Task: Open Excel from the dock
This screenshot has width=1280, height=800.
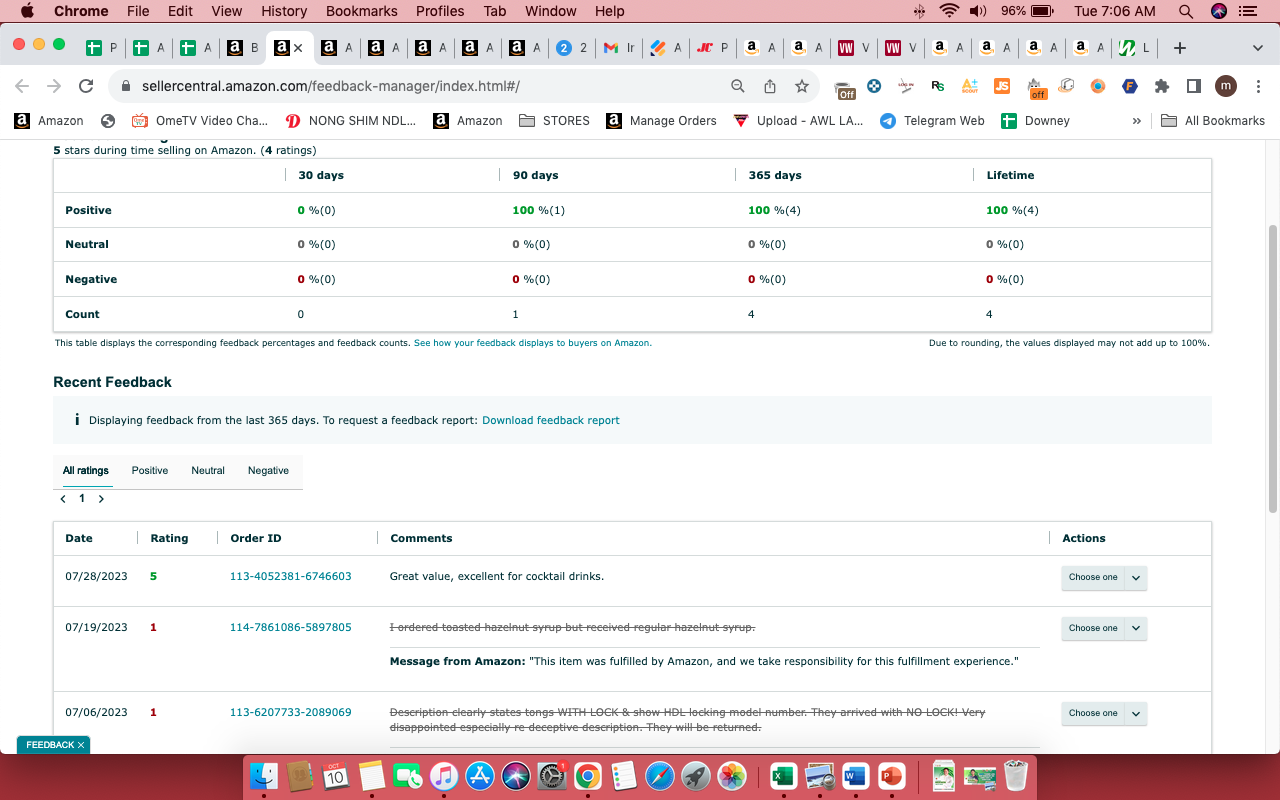Action: 783,775
